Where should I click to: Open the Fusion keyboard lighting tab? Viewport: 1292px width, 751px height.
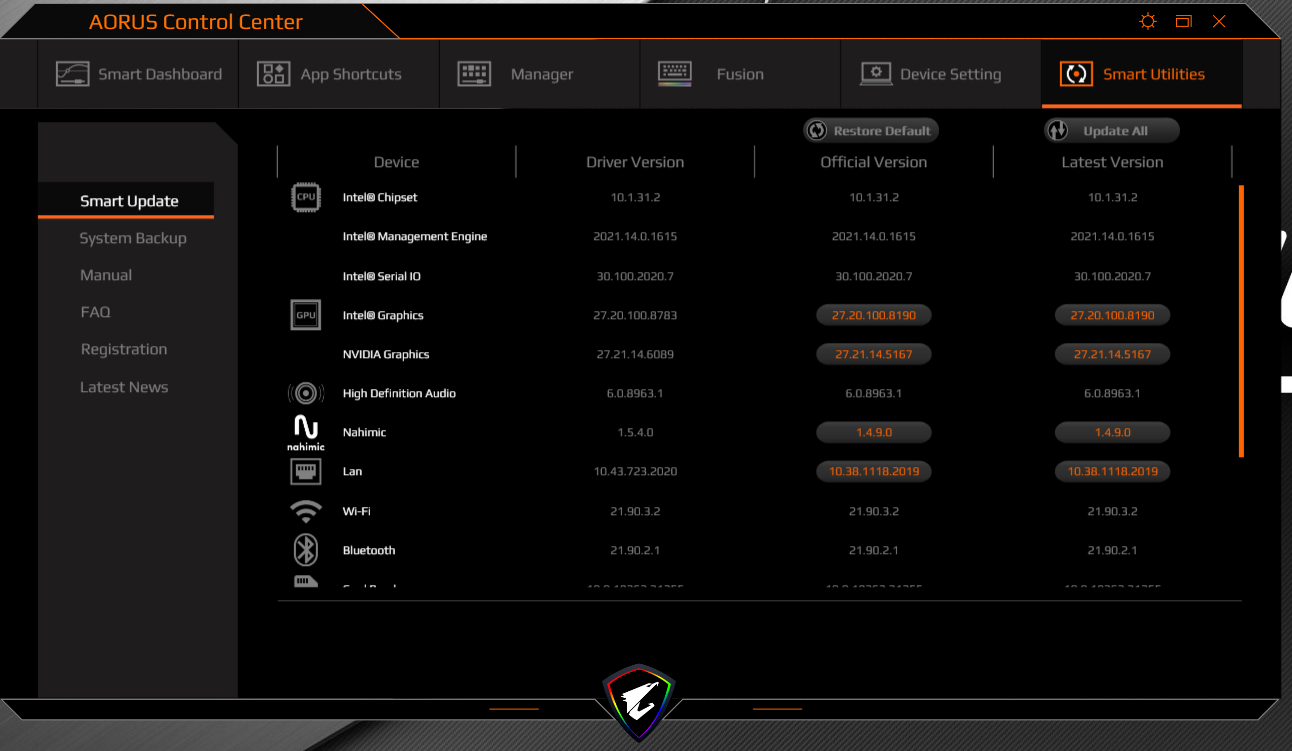(741, 74)
